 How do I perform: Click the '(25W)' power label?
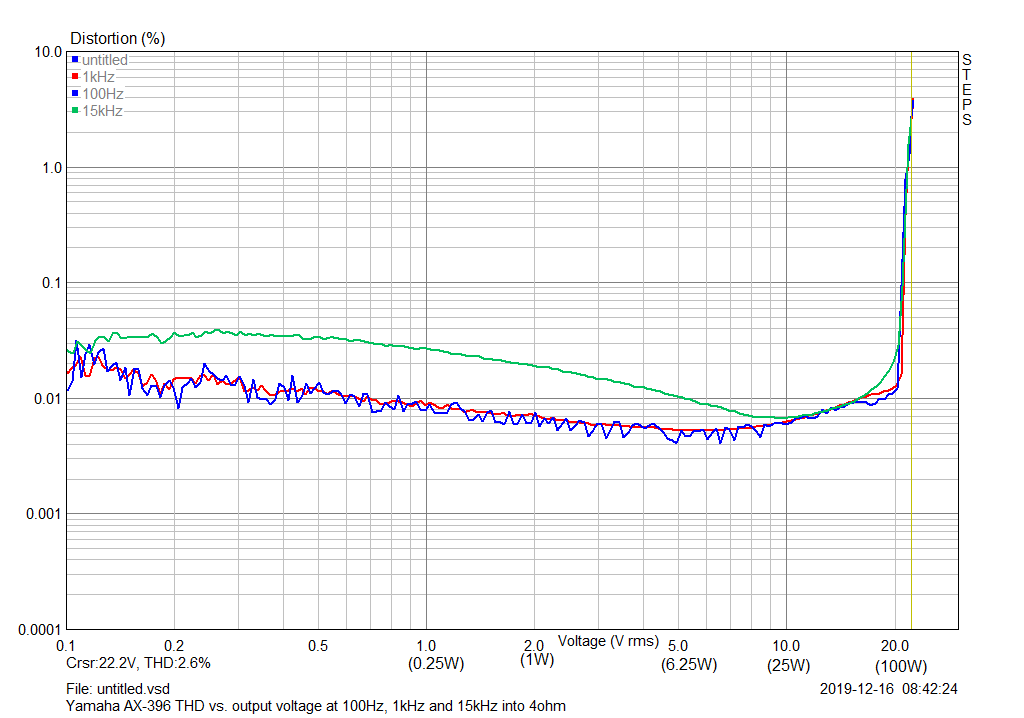point(788,666)
